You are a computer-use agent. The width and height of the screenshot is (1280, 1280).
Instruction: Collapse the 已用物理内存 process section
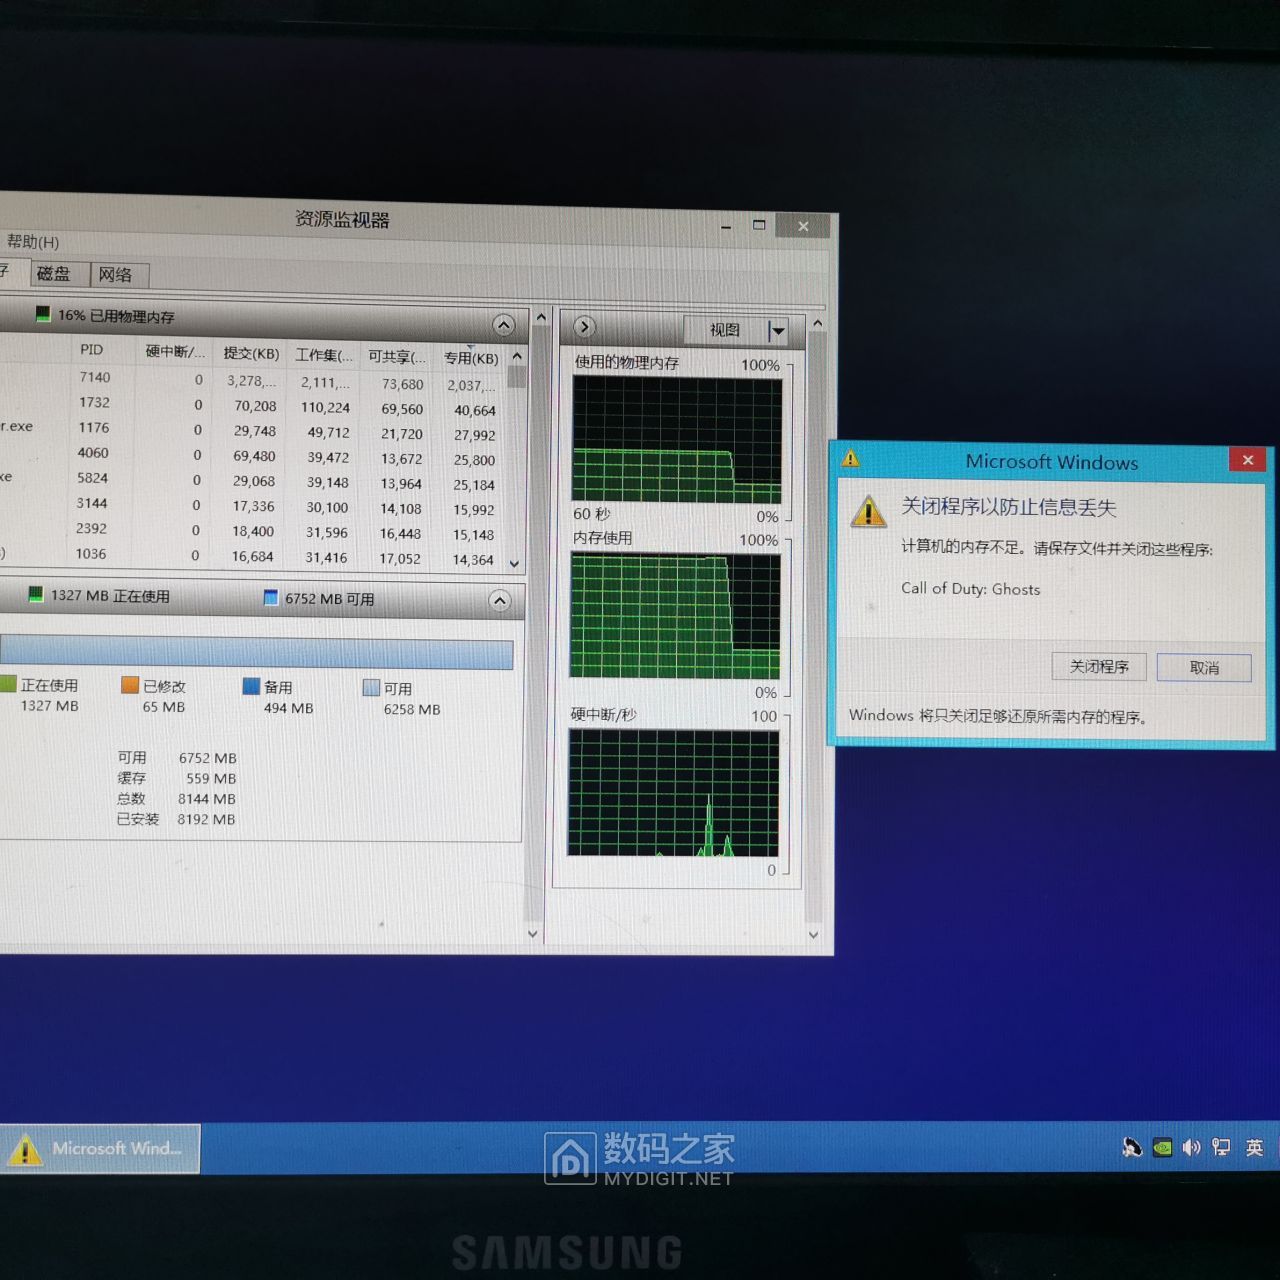click(x=504, y=326)
